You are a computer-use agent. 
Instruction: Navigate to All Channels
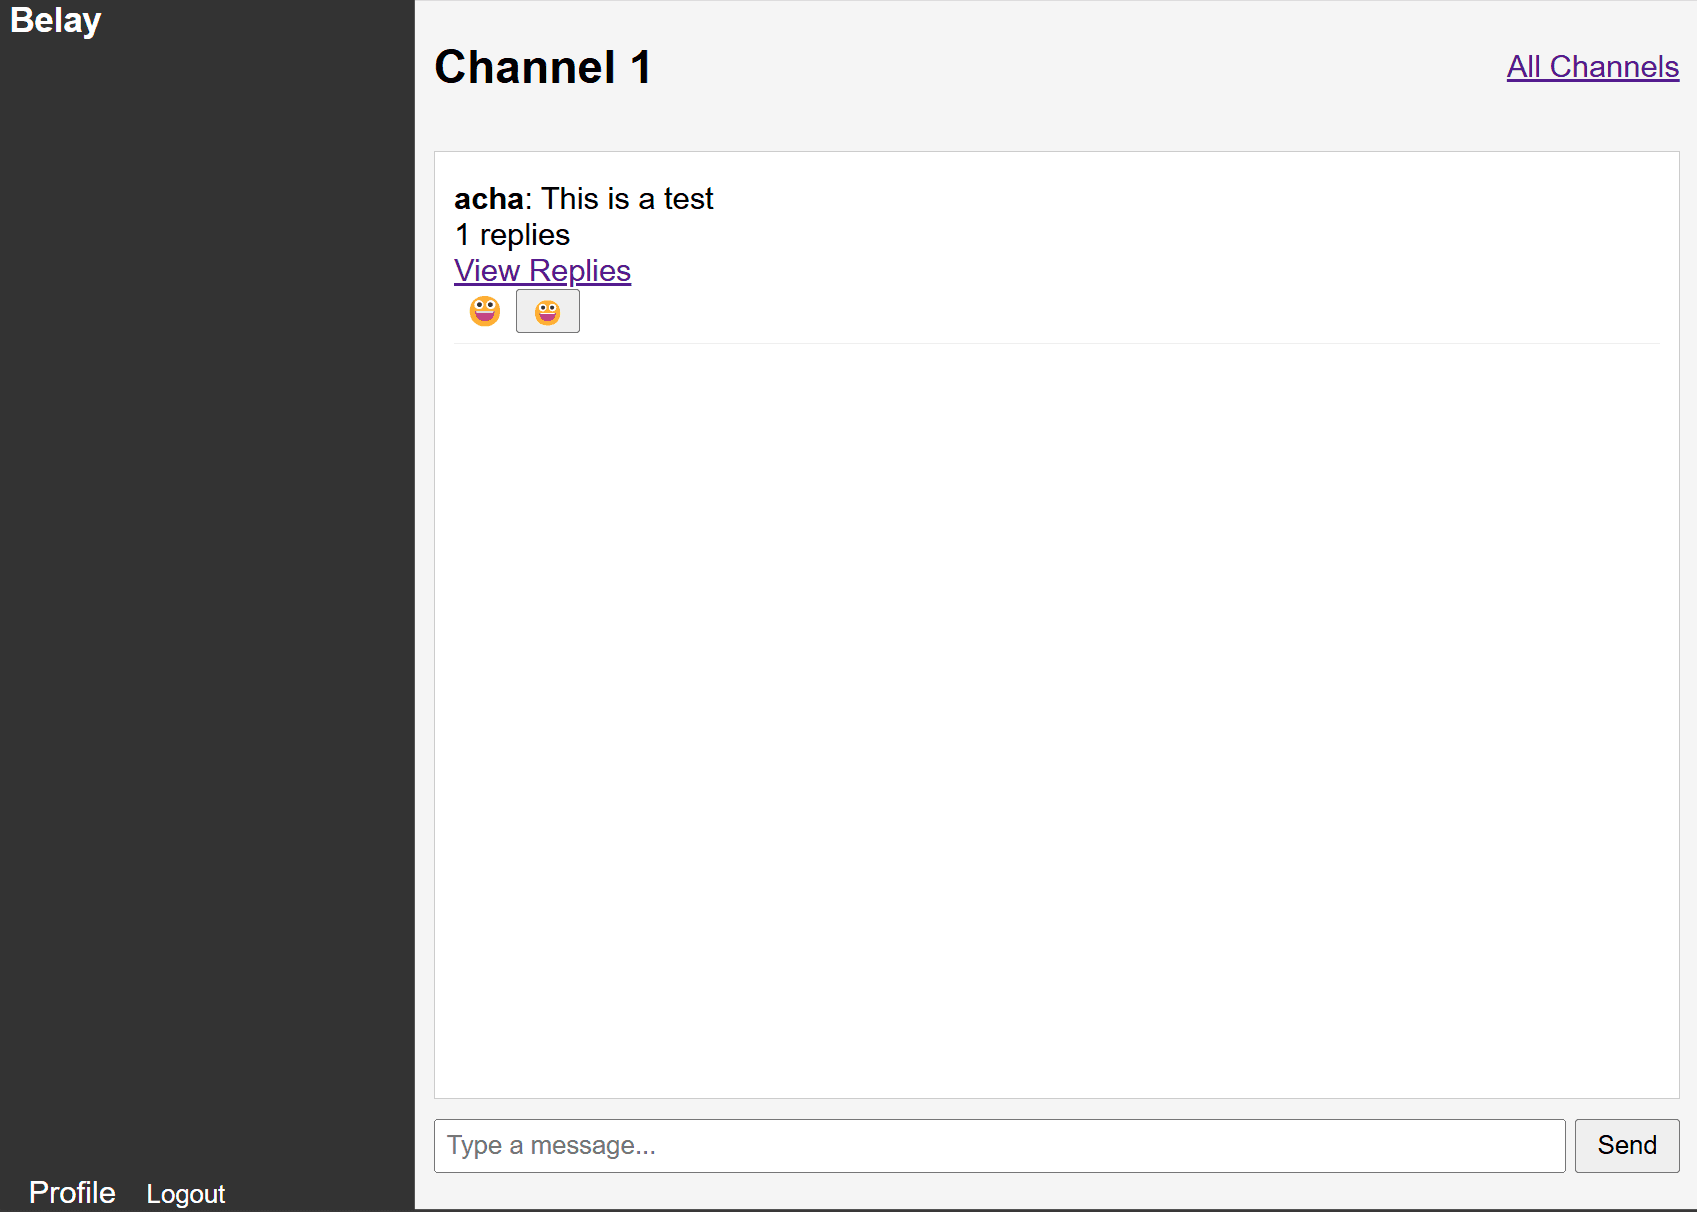[1592, 66]
